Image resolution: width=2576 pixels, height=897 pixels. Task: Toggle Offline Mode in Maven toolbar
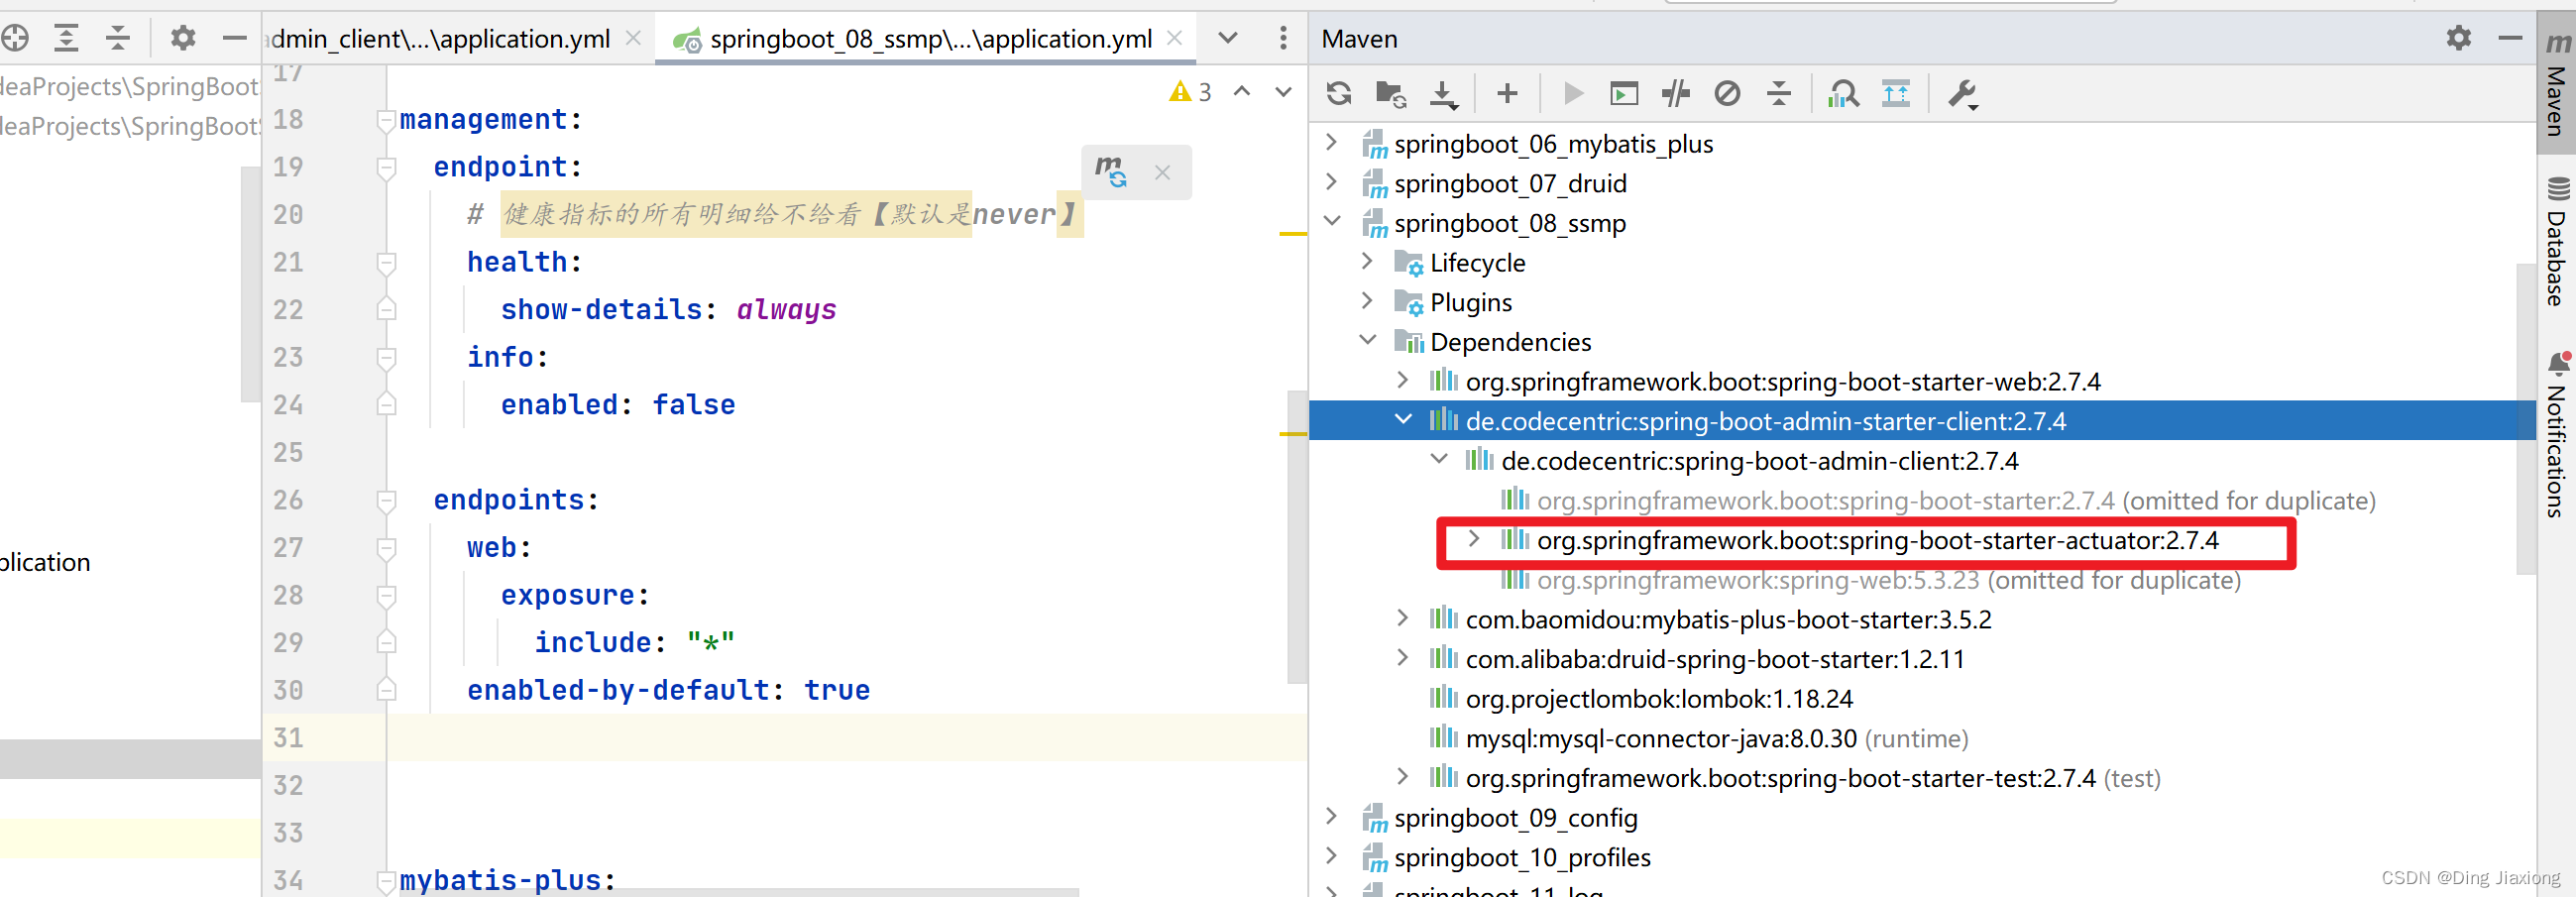tap(1676, 93)
